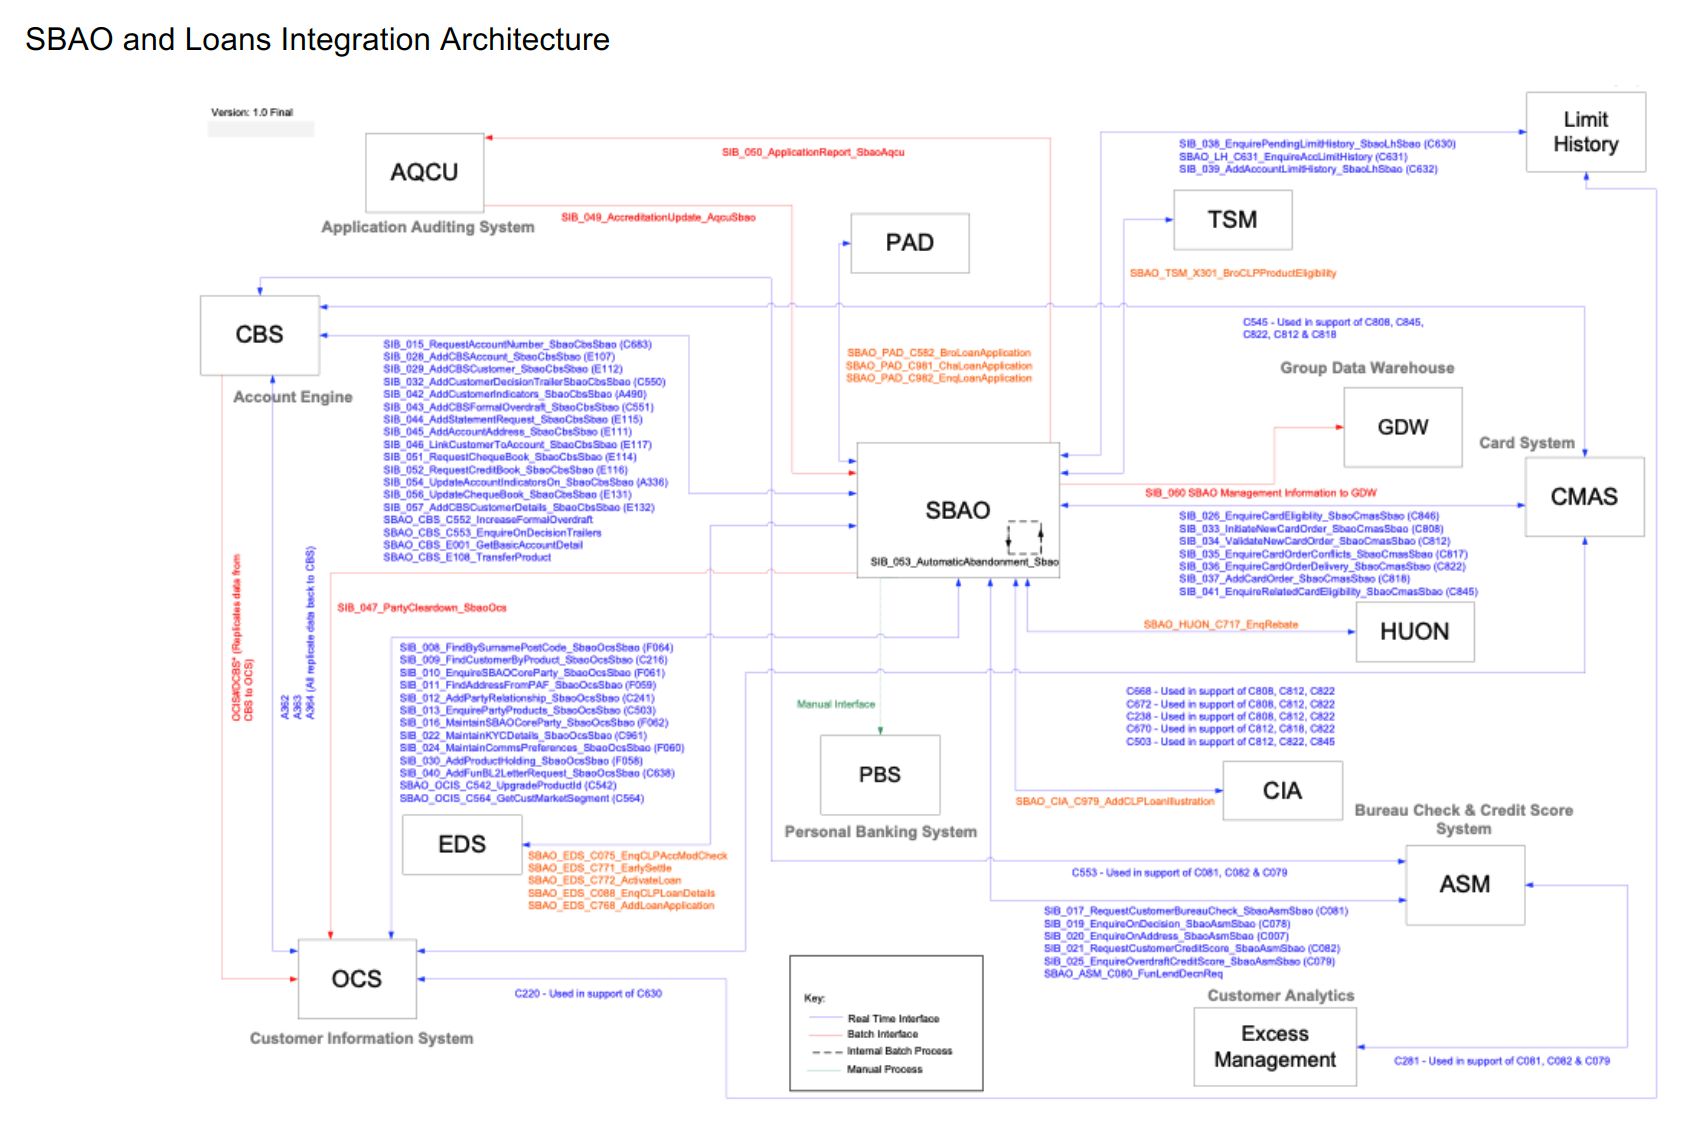Click the dashed internal batch process square in SBAO
This screenshot has width=1696, height=1130.
click(x=1024, y=537)
